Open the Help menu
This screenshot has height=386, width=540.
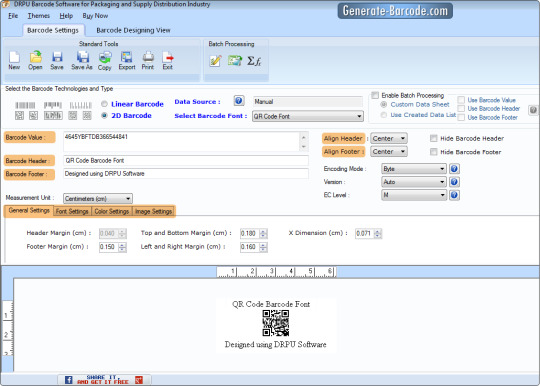click(x=66, y=16)
